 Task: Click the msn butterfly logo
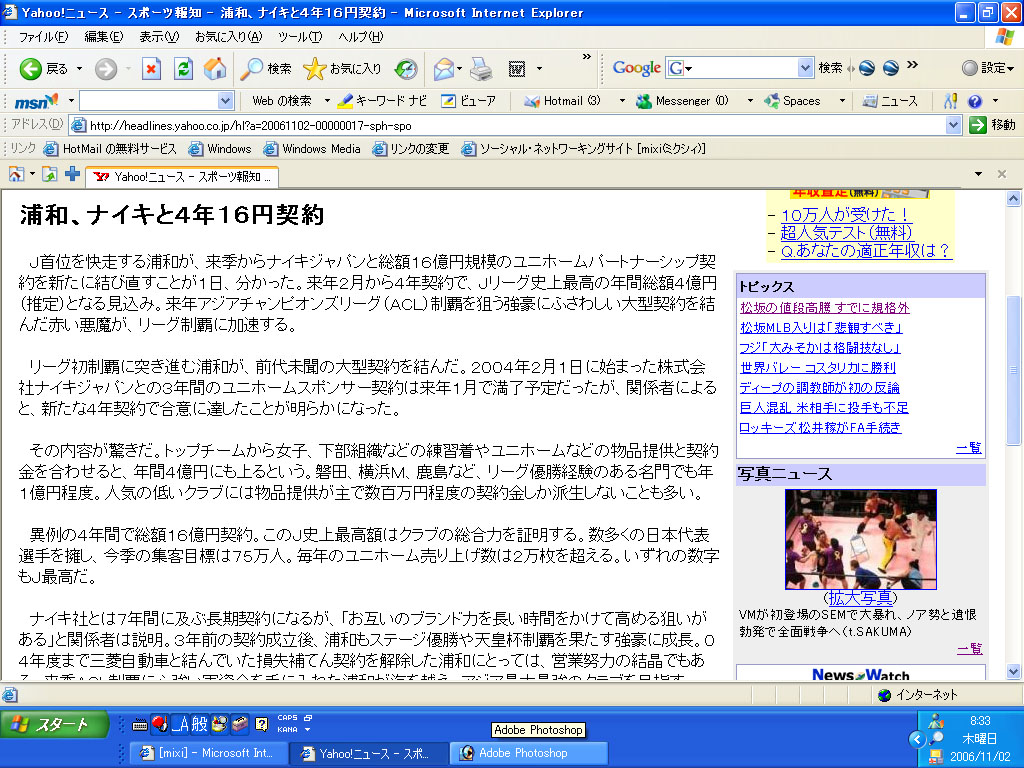(x=36, y=101)
